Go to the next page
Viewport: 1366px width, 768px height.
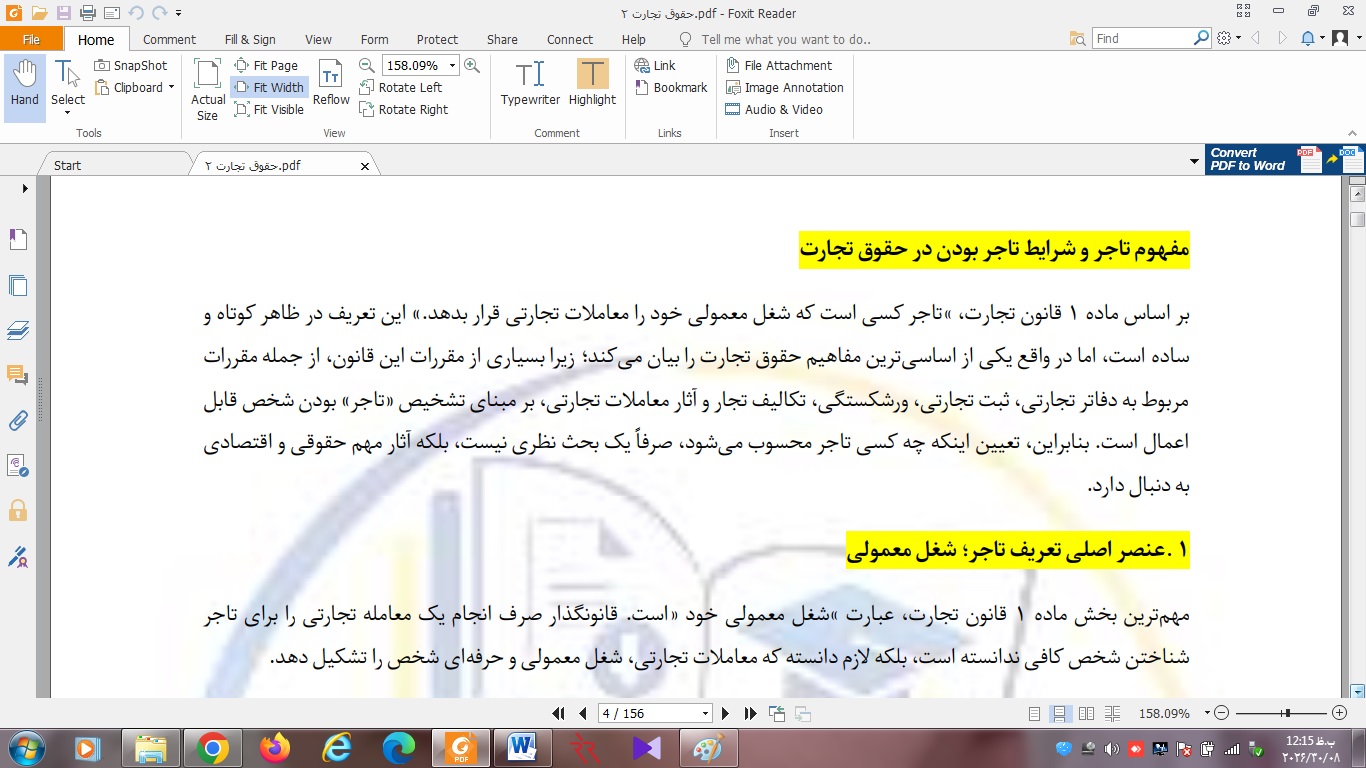coord(727,713)
